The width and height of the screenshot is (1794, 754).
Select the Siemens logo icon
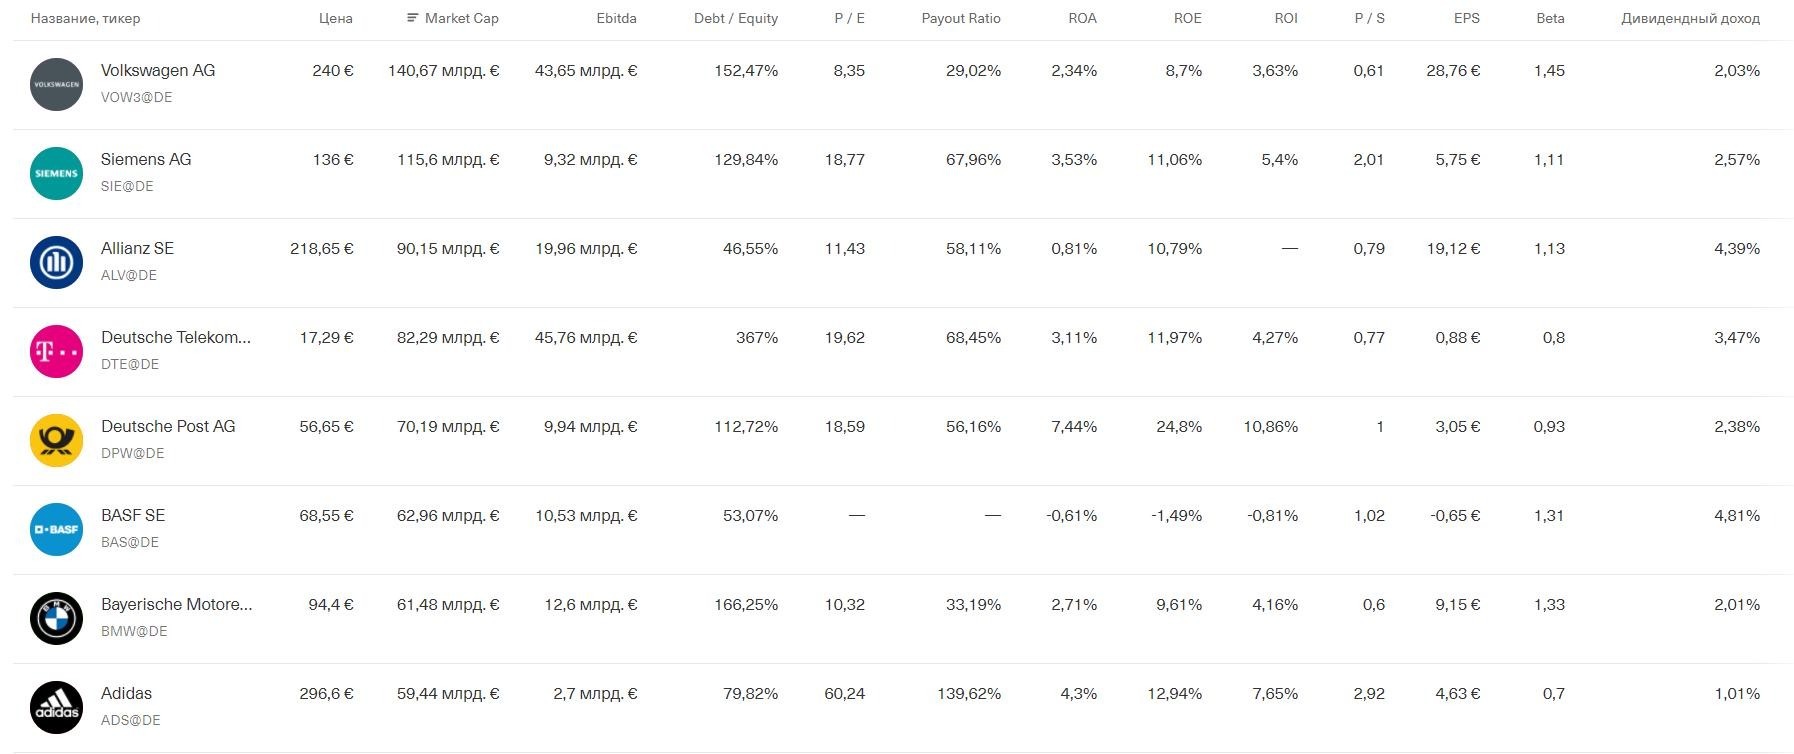(56, 174)
